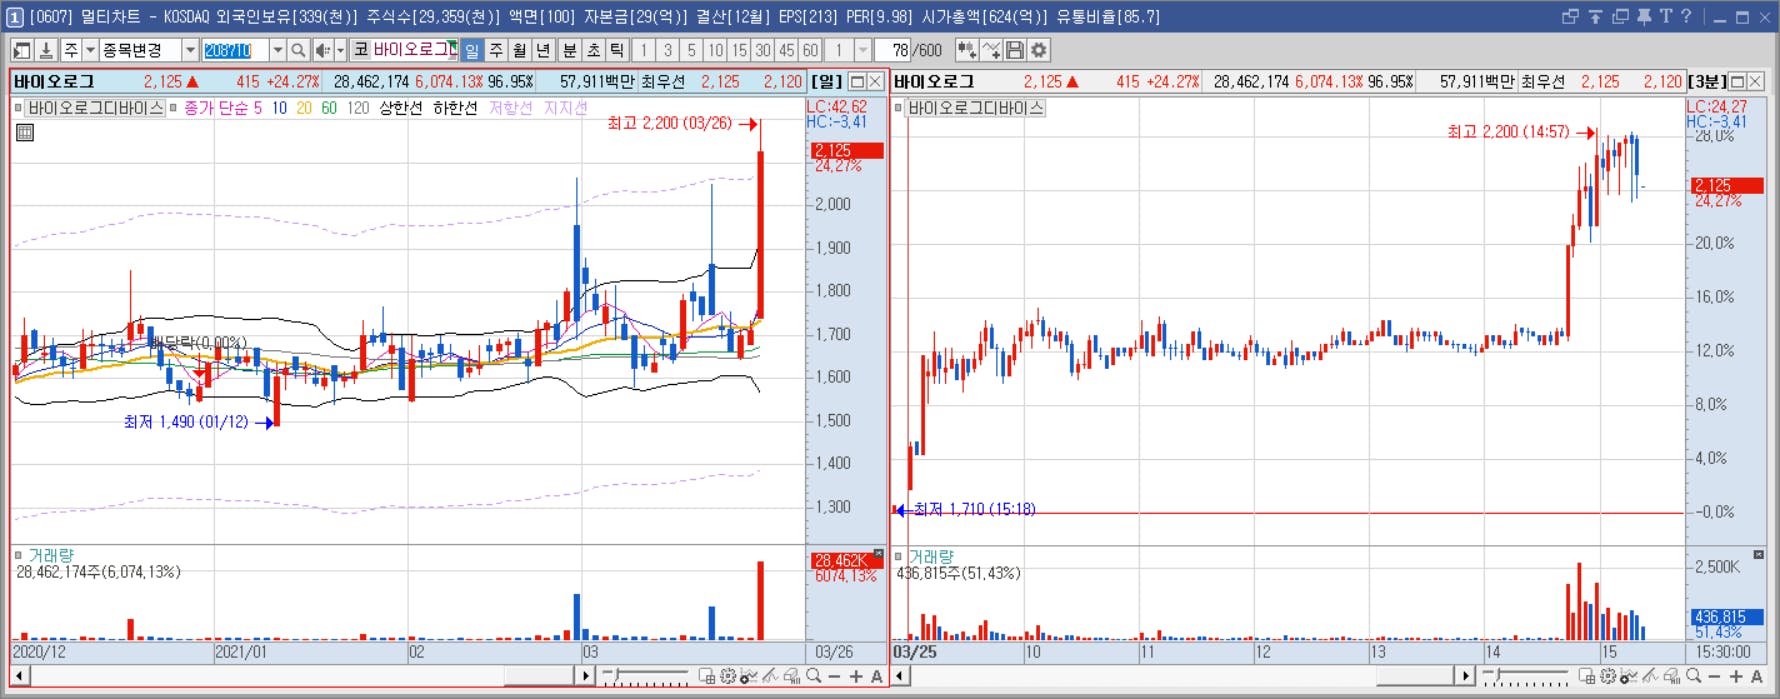Click the drawing-tool icon under daily chart
Image resolution: width=1780 pixels, height=699 pixels.
[x=769, y=676]
